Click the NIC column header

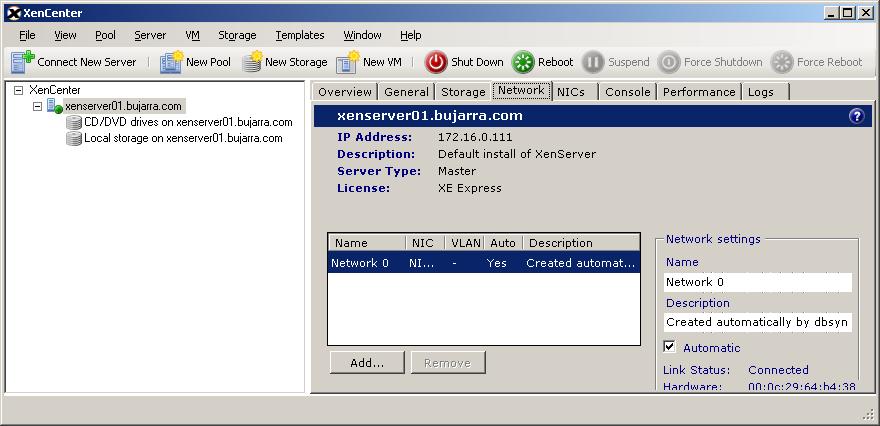click(425, 243)
